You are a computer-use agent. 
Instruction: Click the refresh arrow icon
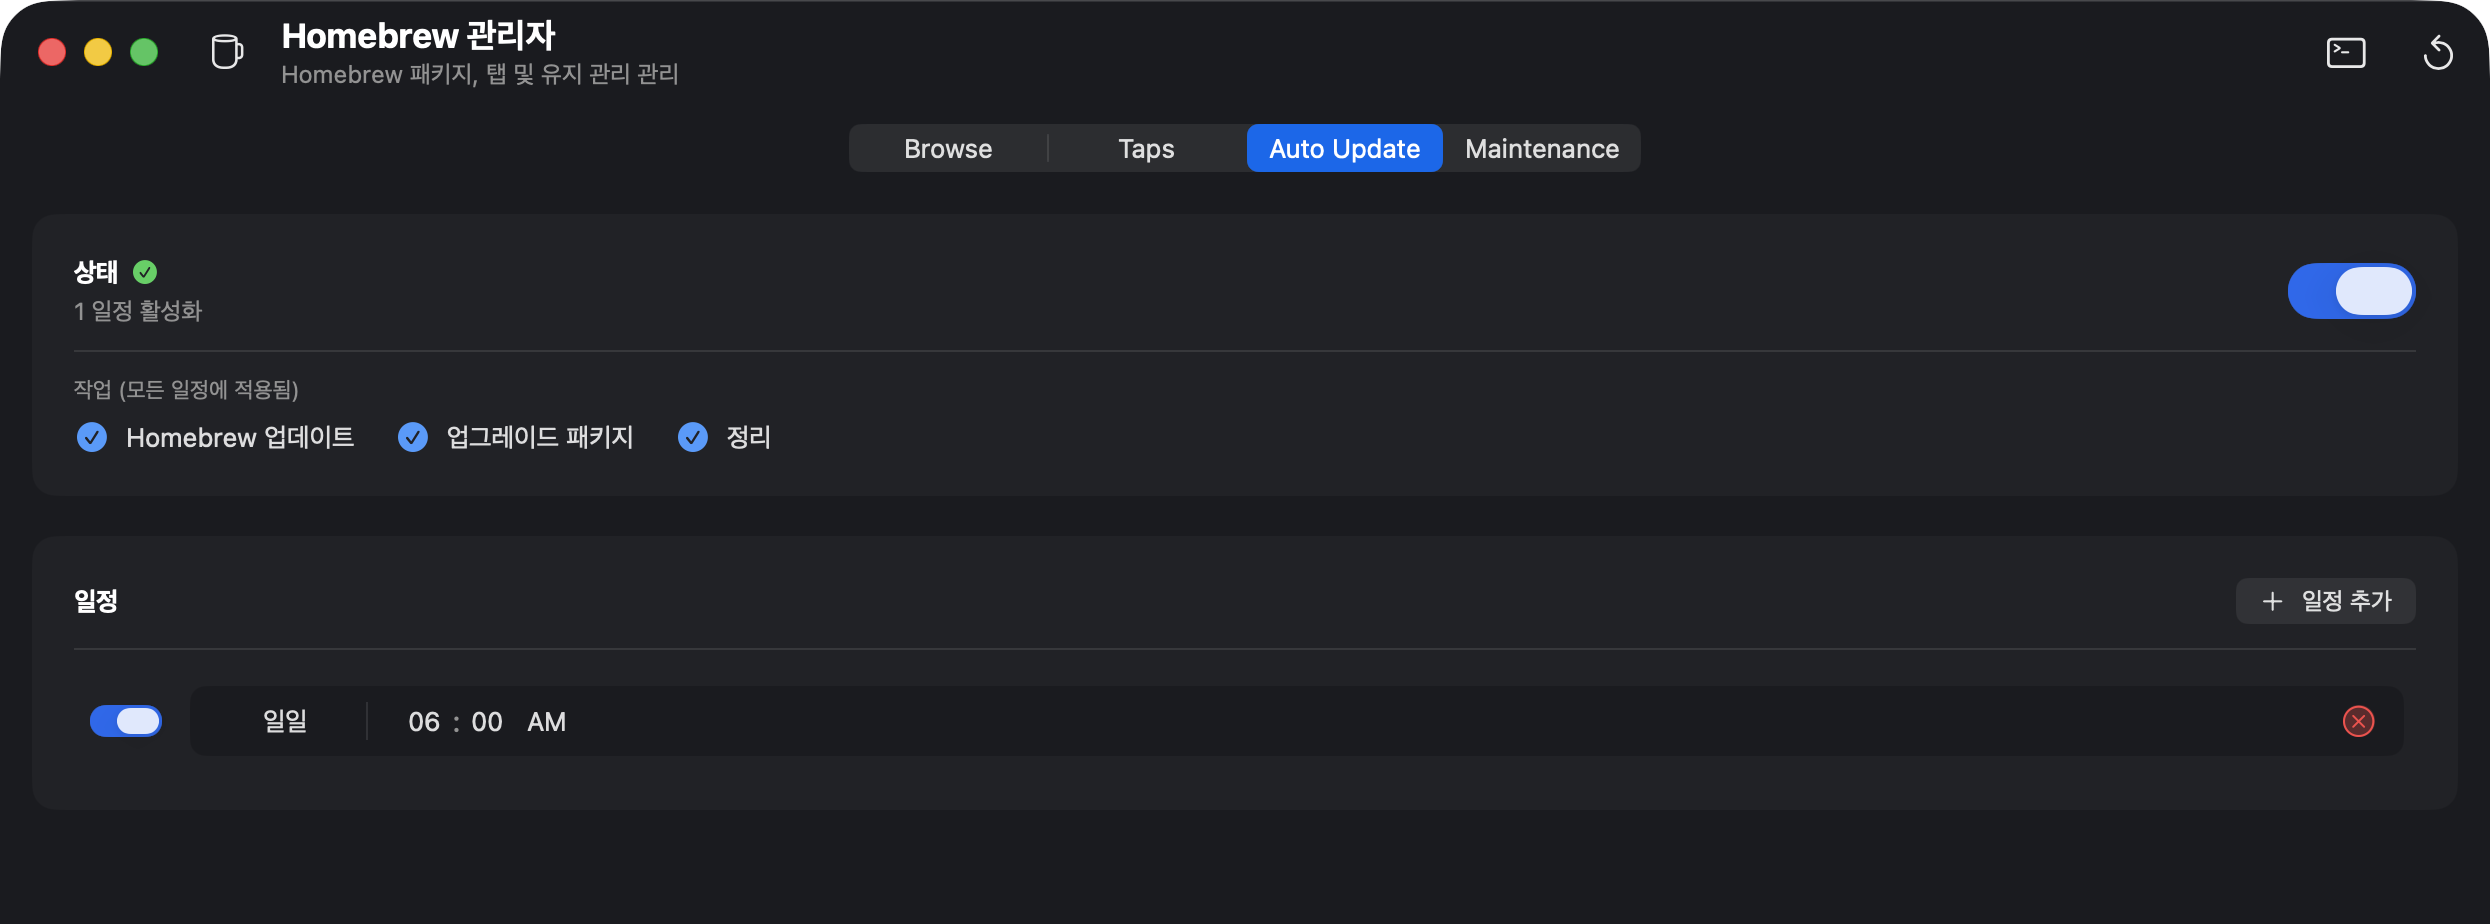pos(2438,53)
